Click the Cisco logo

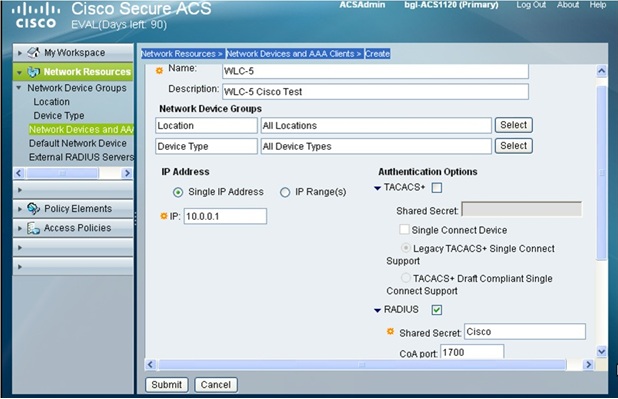[36, 16]
